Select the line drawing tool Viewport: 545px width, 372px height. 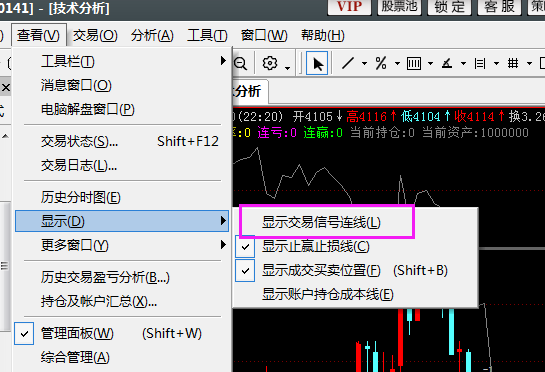pos(348,63)
